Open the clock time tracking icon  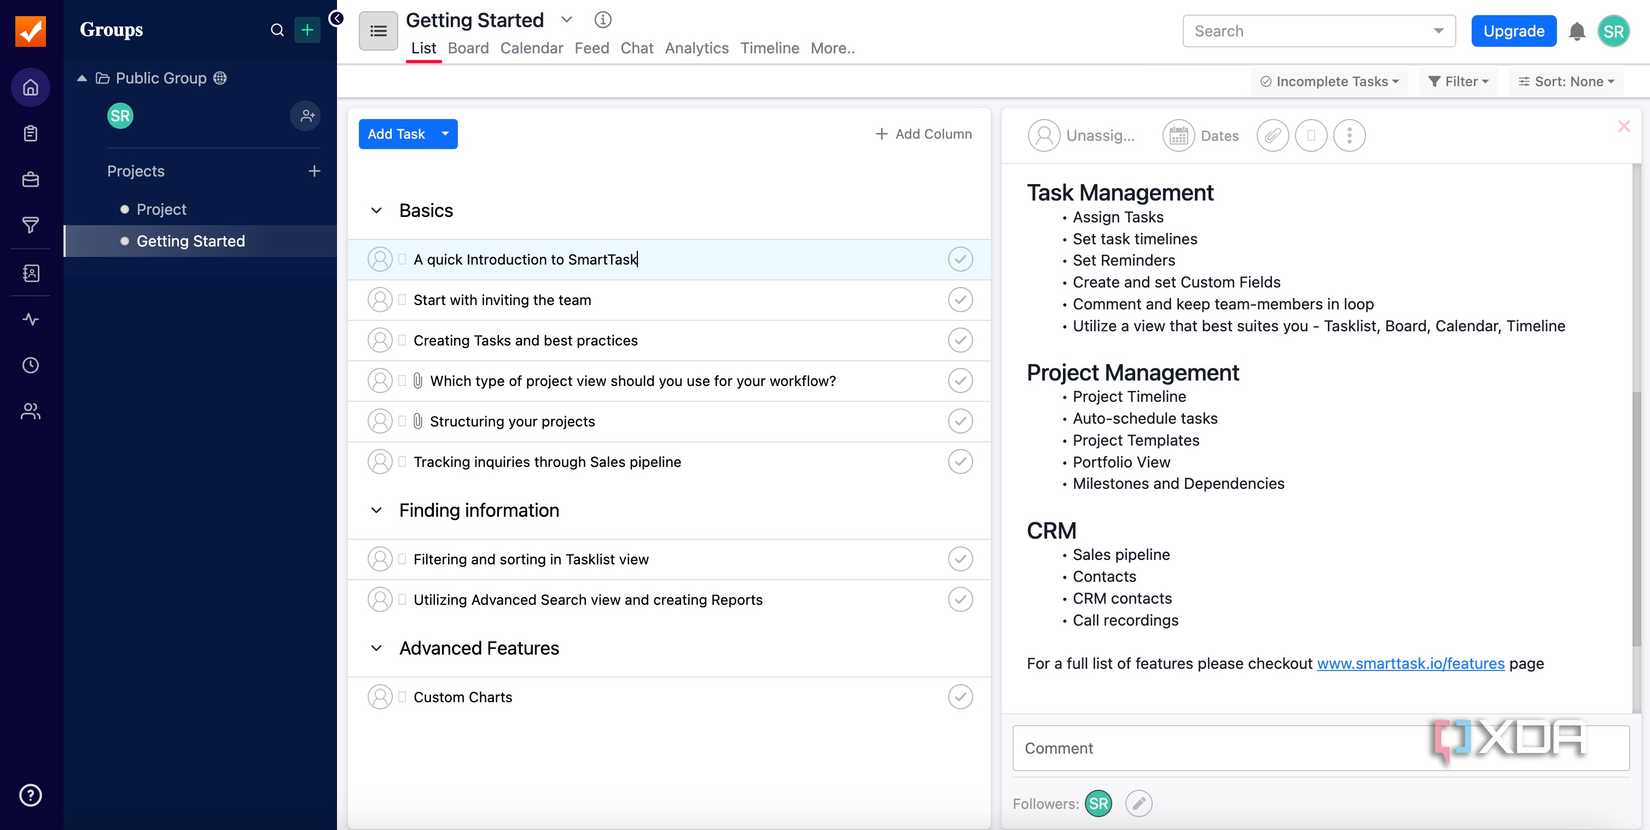tap(31, 365)
